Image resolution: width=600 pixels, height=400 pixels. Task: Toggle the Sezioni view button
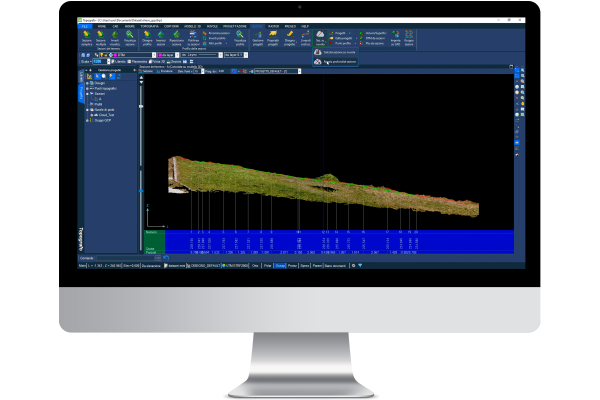coord(174,61)
